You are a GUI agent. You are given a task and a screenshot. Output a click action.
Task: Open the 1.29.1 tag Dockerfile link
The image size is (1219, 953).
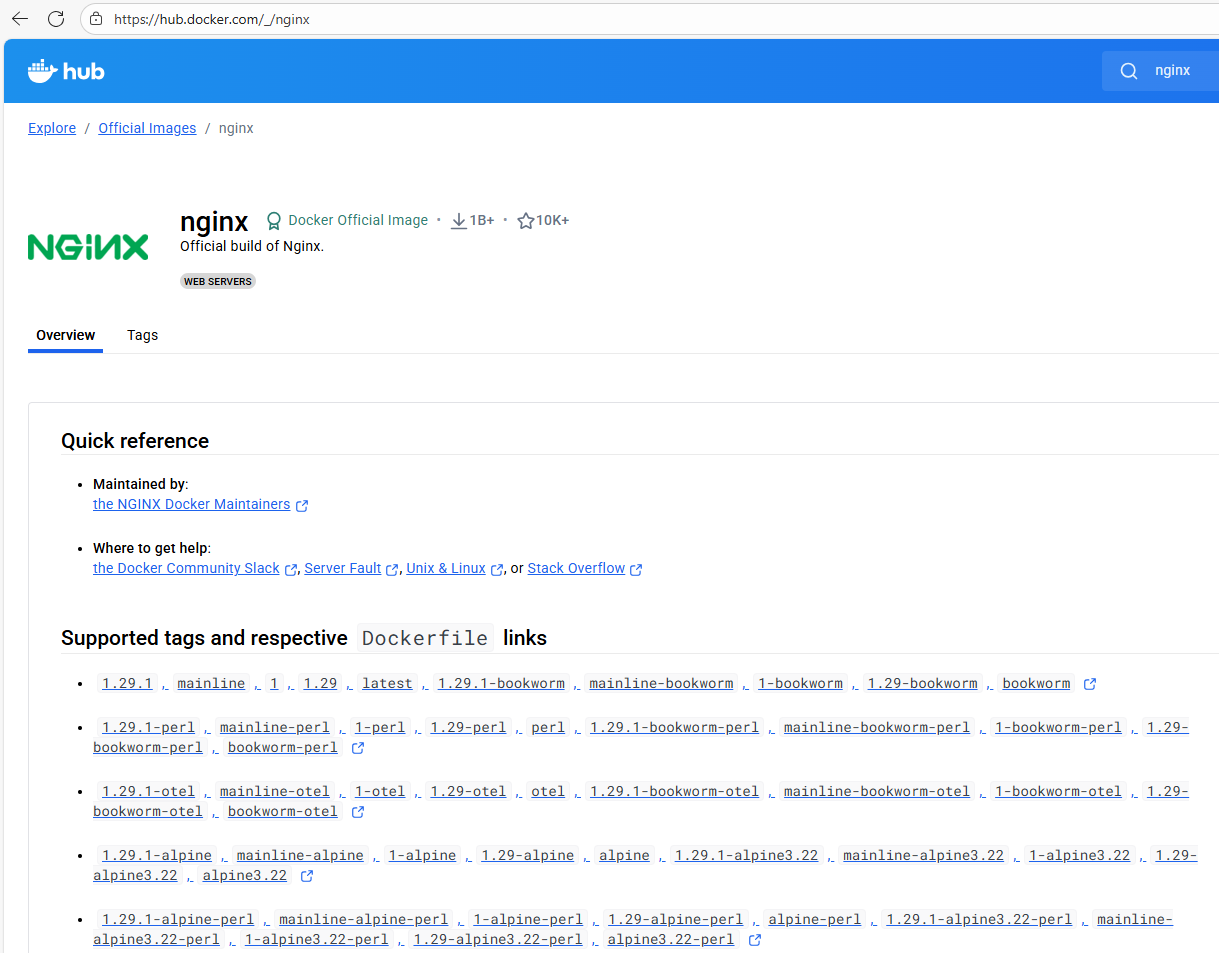pyautogui.click(x=127, y=683)
